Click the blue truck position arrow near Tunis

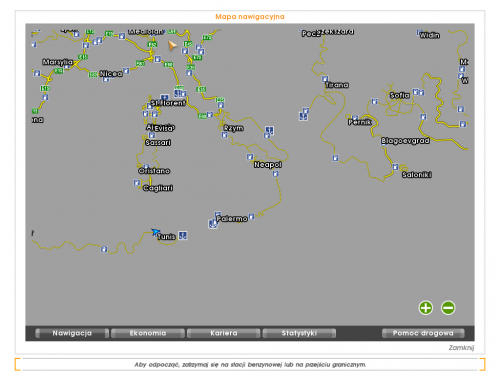(x=155, y=232)
